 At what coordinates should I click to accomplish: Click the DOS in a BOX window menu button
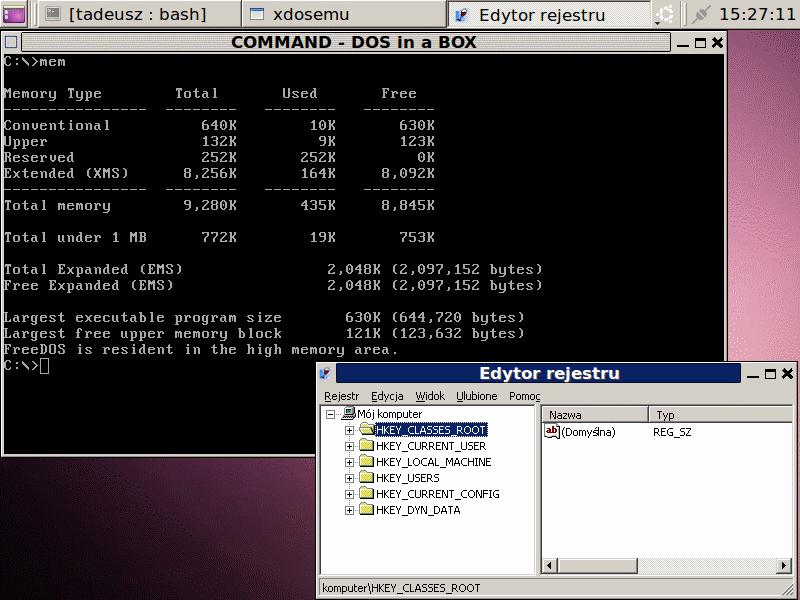point(10,42)
